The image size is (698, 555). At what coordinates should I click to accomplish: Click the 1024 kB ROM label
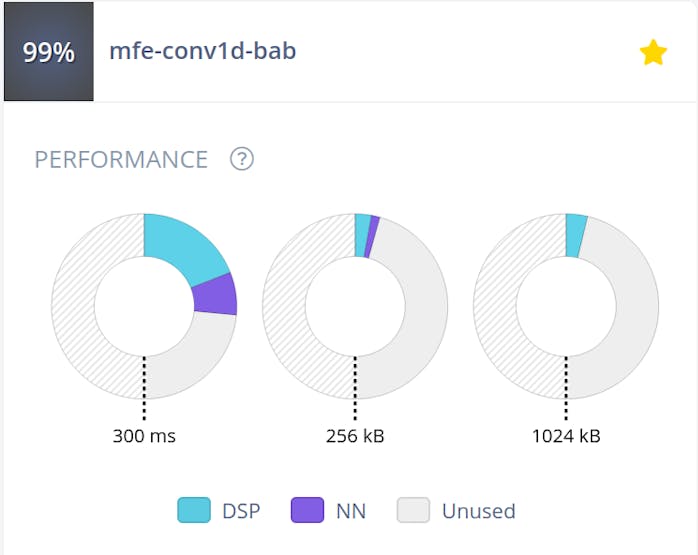(x=566, y=436)
